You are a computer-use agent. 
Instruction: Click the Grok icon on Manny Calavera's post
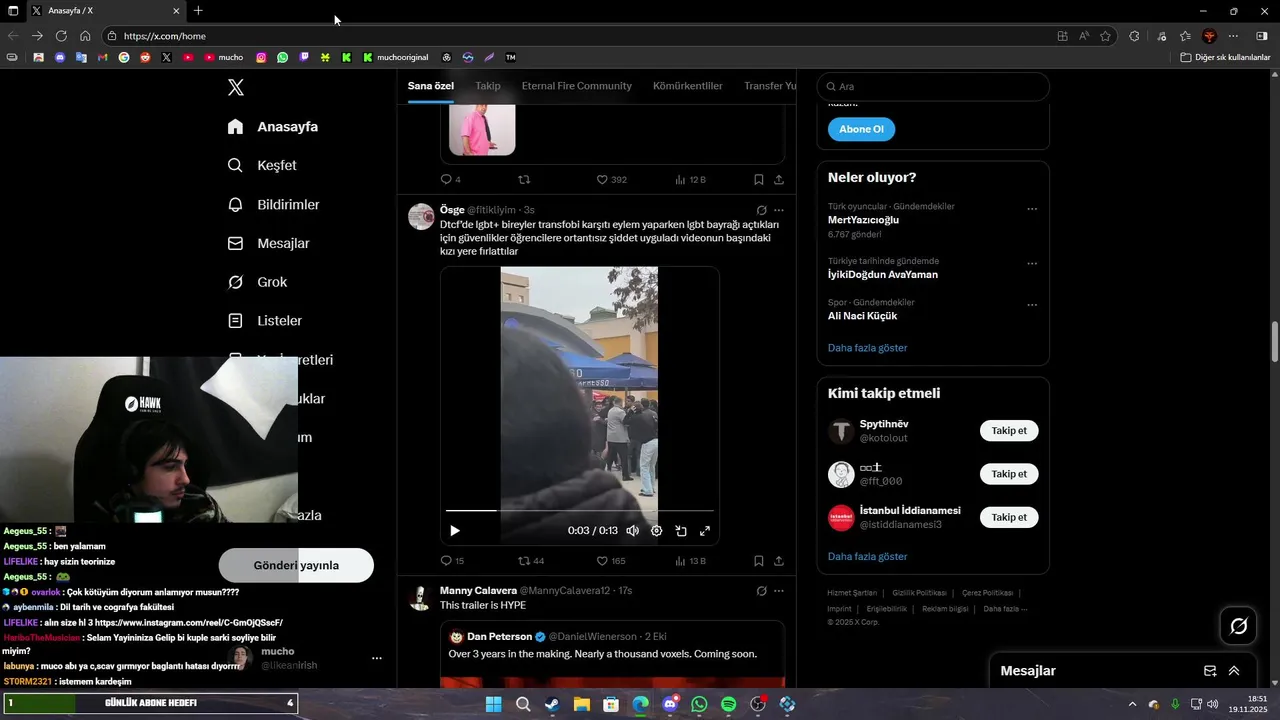pyautogui.click(x=761, y=591)
